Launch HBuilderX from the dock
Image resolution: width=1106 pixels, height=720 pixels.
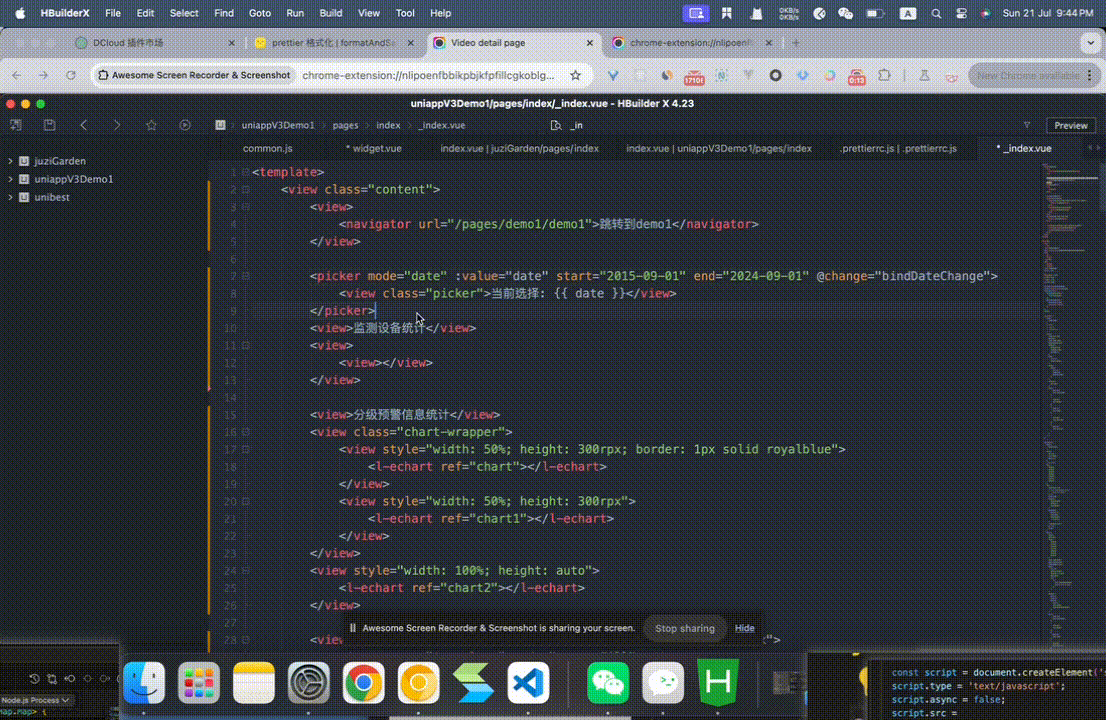(716, 683)
